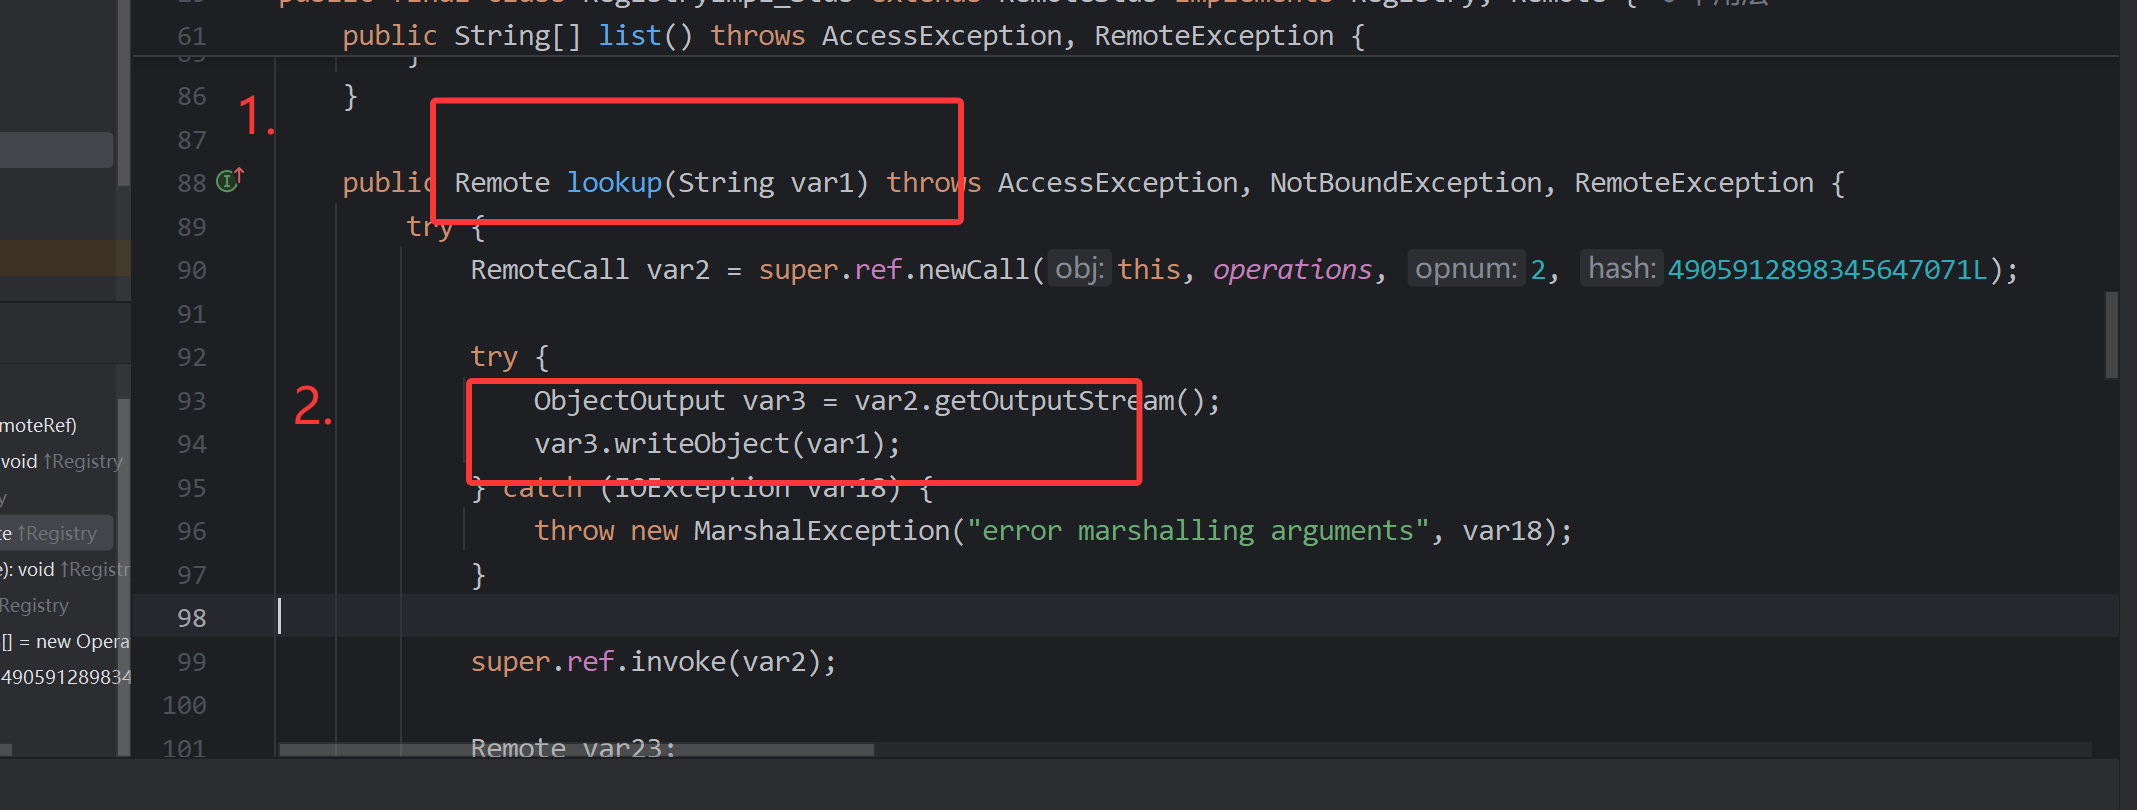Click the 'opnum:' parameter inlay hint

(1465, 269)
